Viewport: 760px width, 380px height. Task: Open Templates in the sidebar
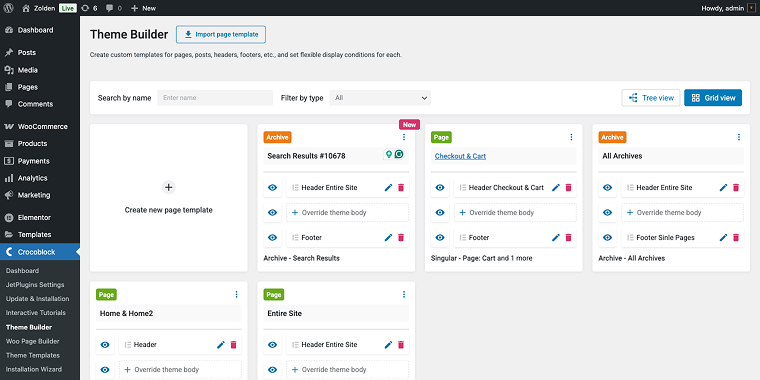(x=40, y=235)
